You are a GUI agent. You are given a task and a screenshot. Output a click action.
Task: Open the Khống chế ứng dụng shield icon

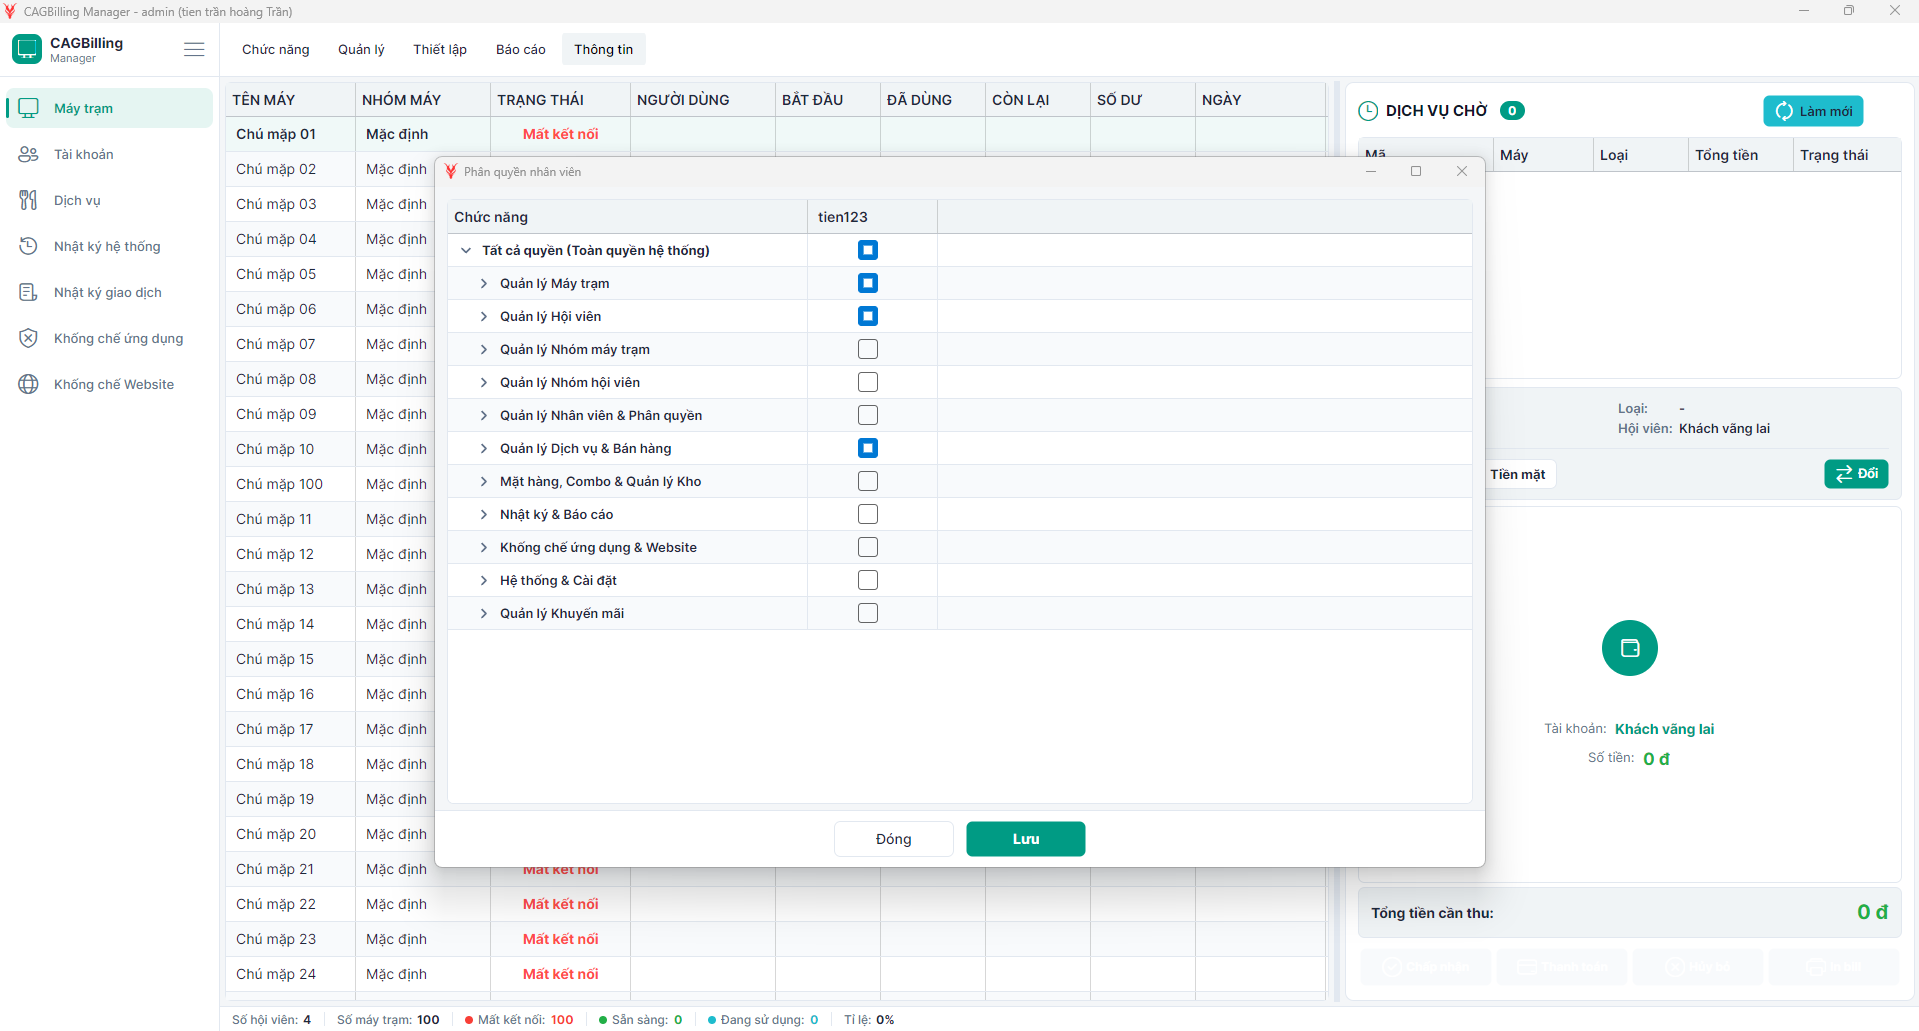coord(29,338)
